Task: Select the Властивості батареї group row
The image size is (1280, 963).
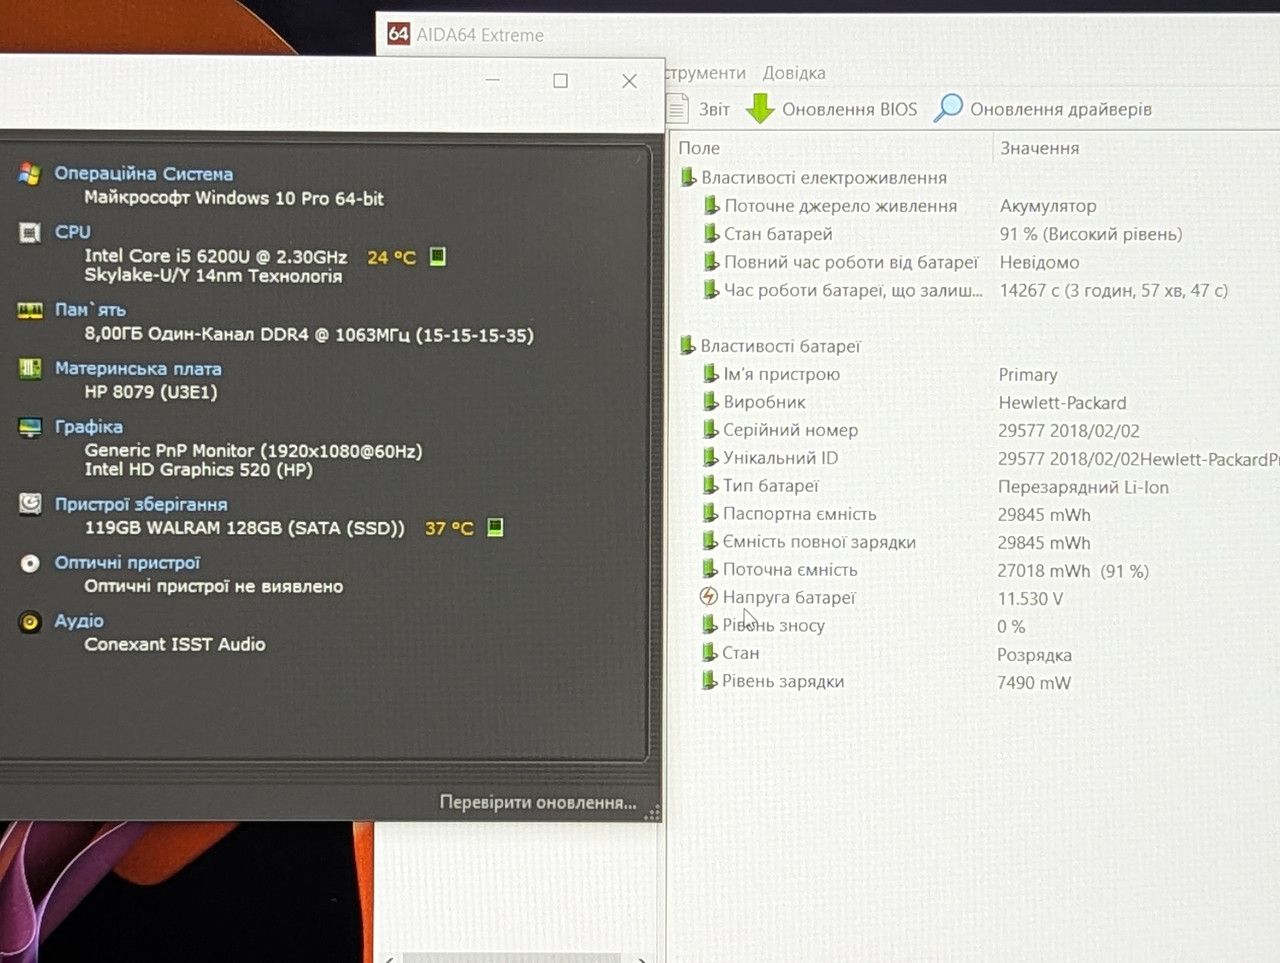Action: (x=780, y=346)
